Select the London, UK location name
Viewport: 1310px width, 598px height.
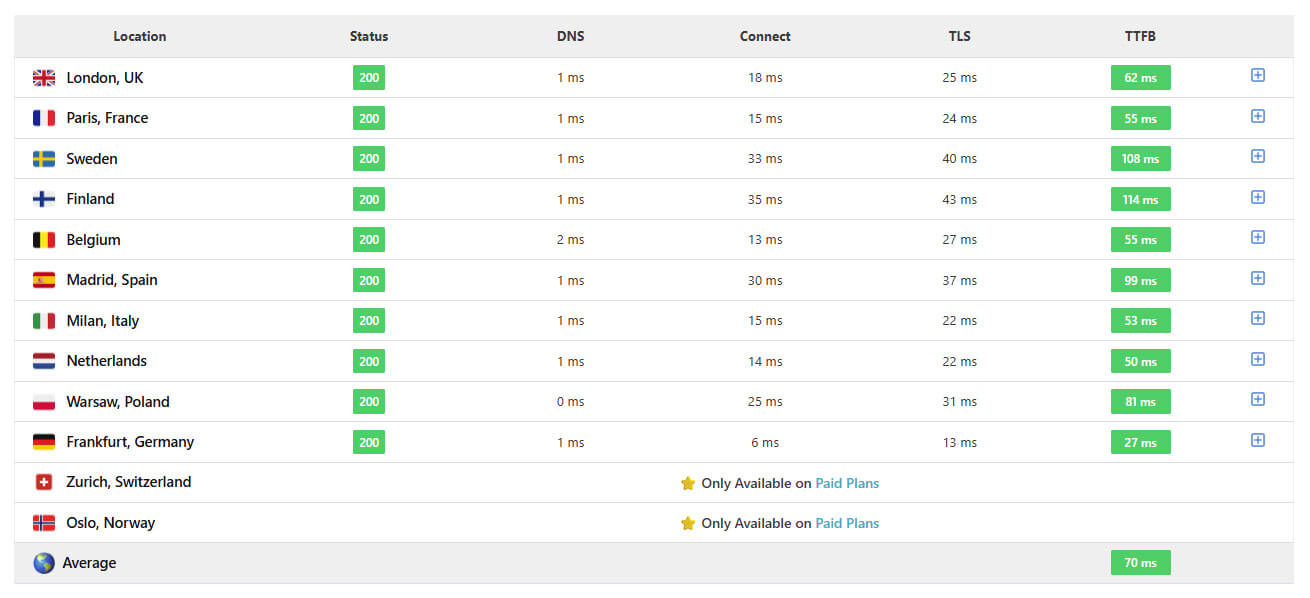pos(105,78)
